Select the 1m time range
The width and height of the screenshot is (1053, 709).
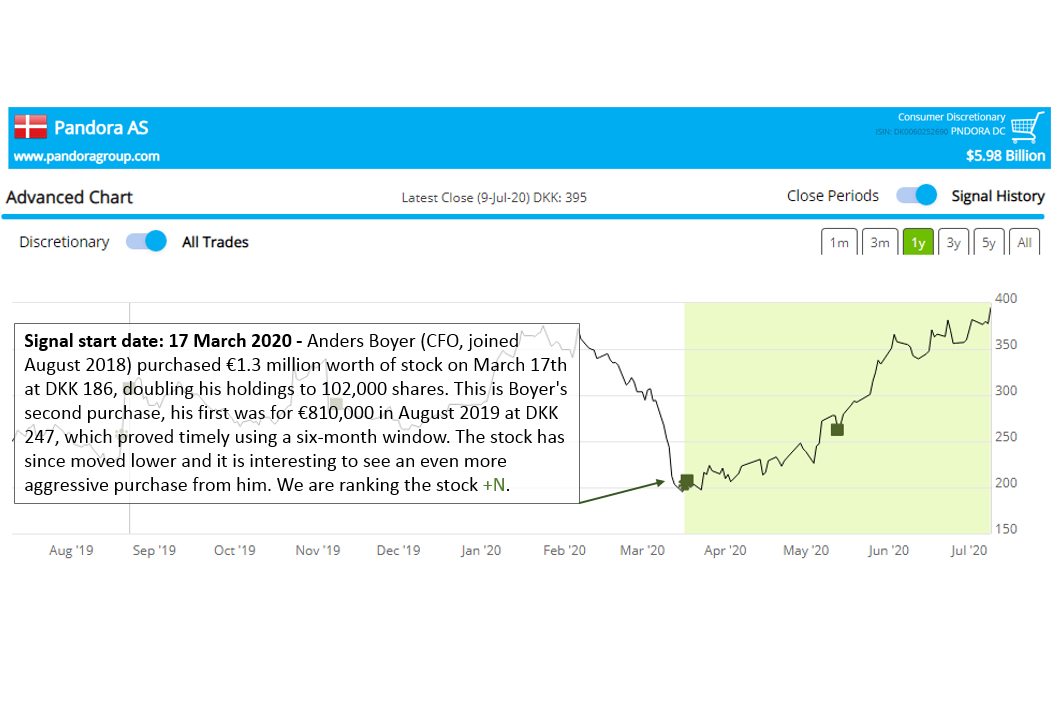(839, 243)
